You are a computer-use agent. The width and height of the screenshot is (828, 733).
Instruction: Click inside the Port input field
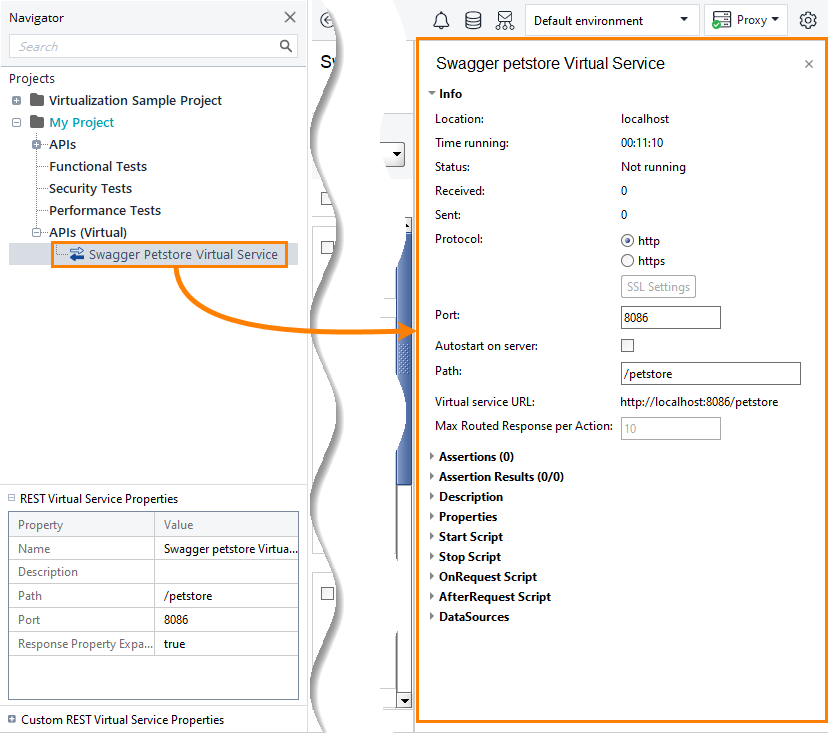(x=670, y=317)
